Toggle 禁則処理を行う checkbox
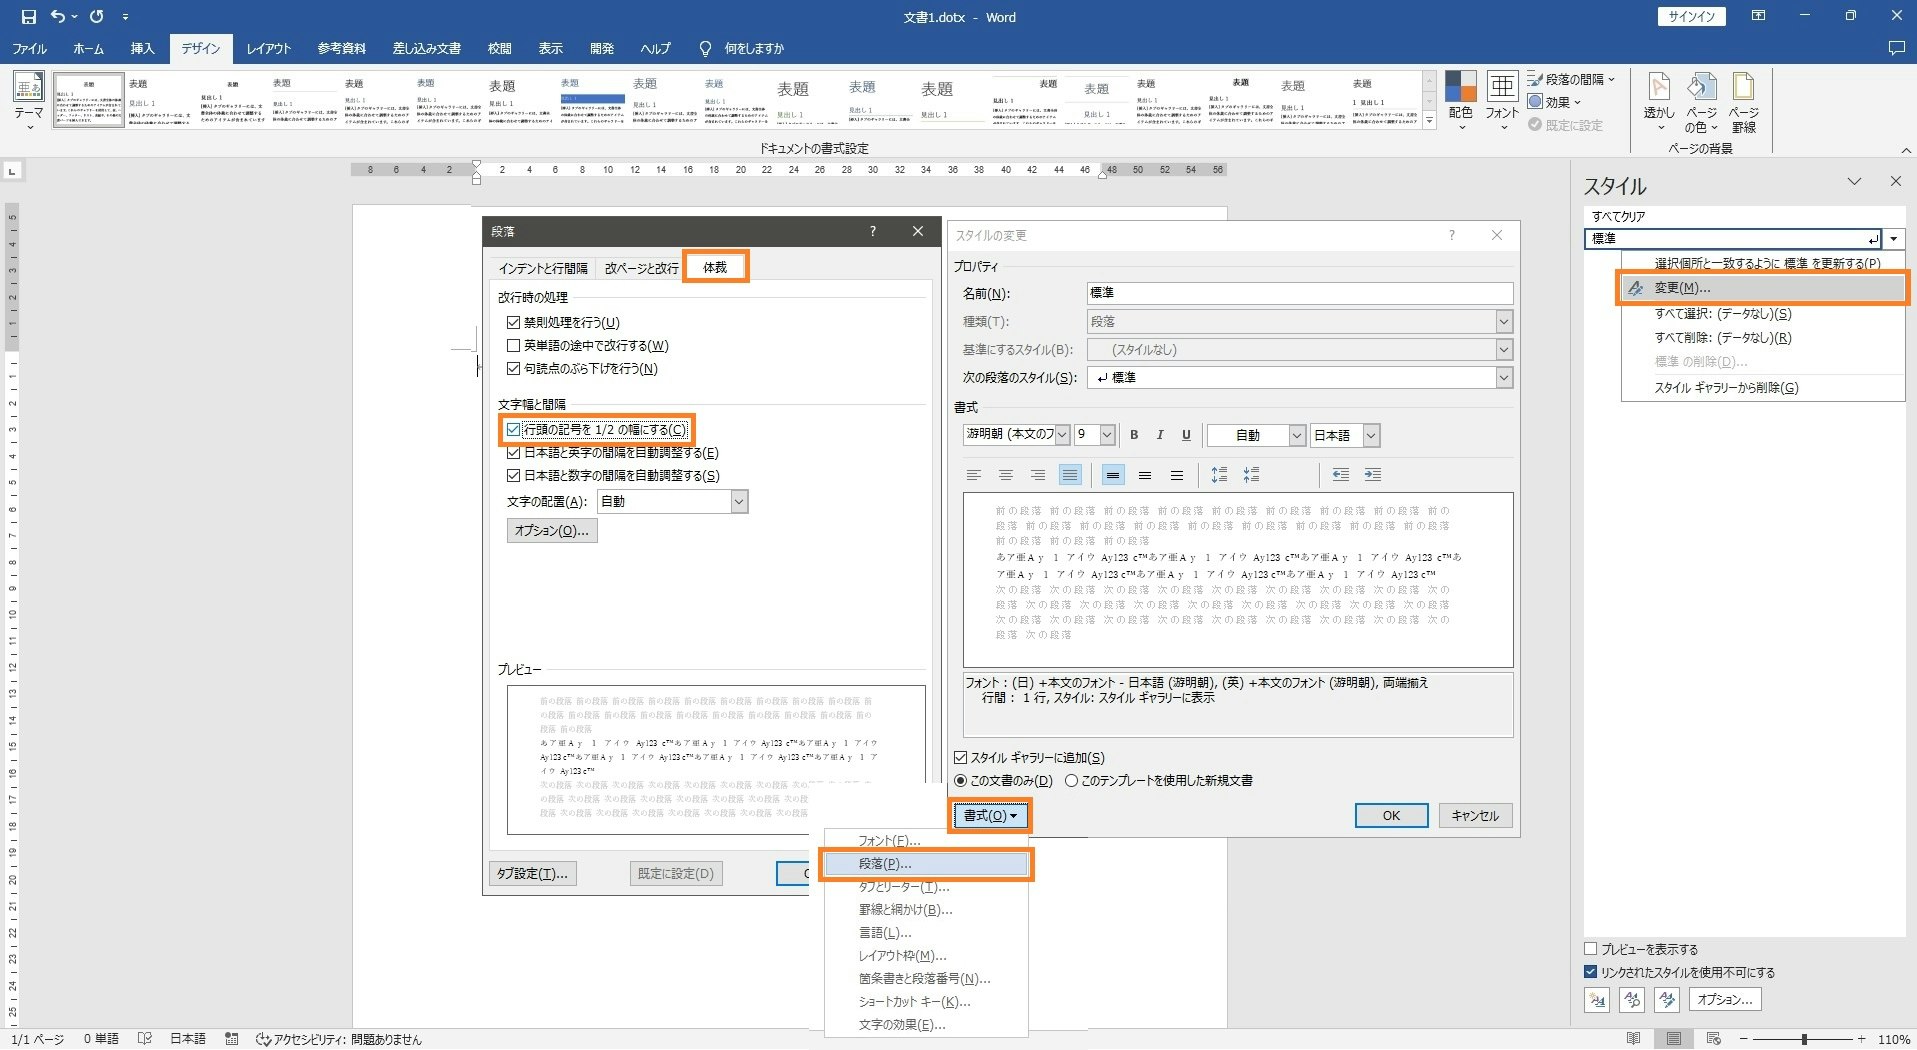The height and width of the screenshot is (1050, 1917). pos(514,322)
